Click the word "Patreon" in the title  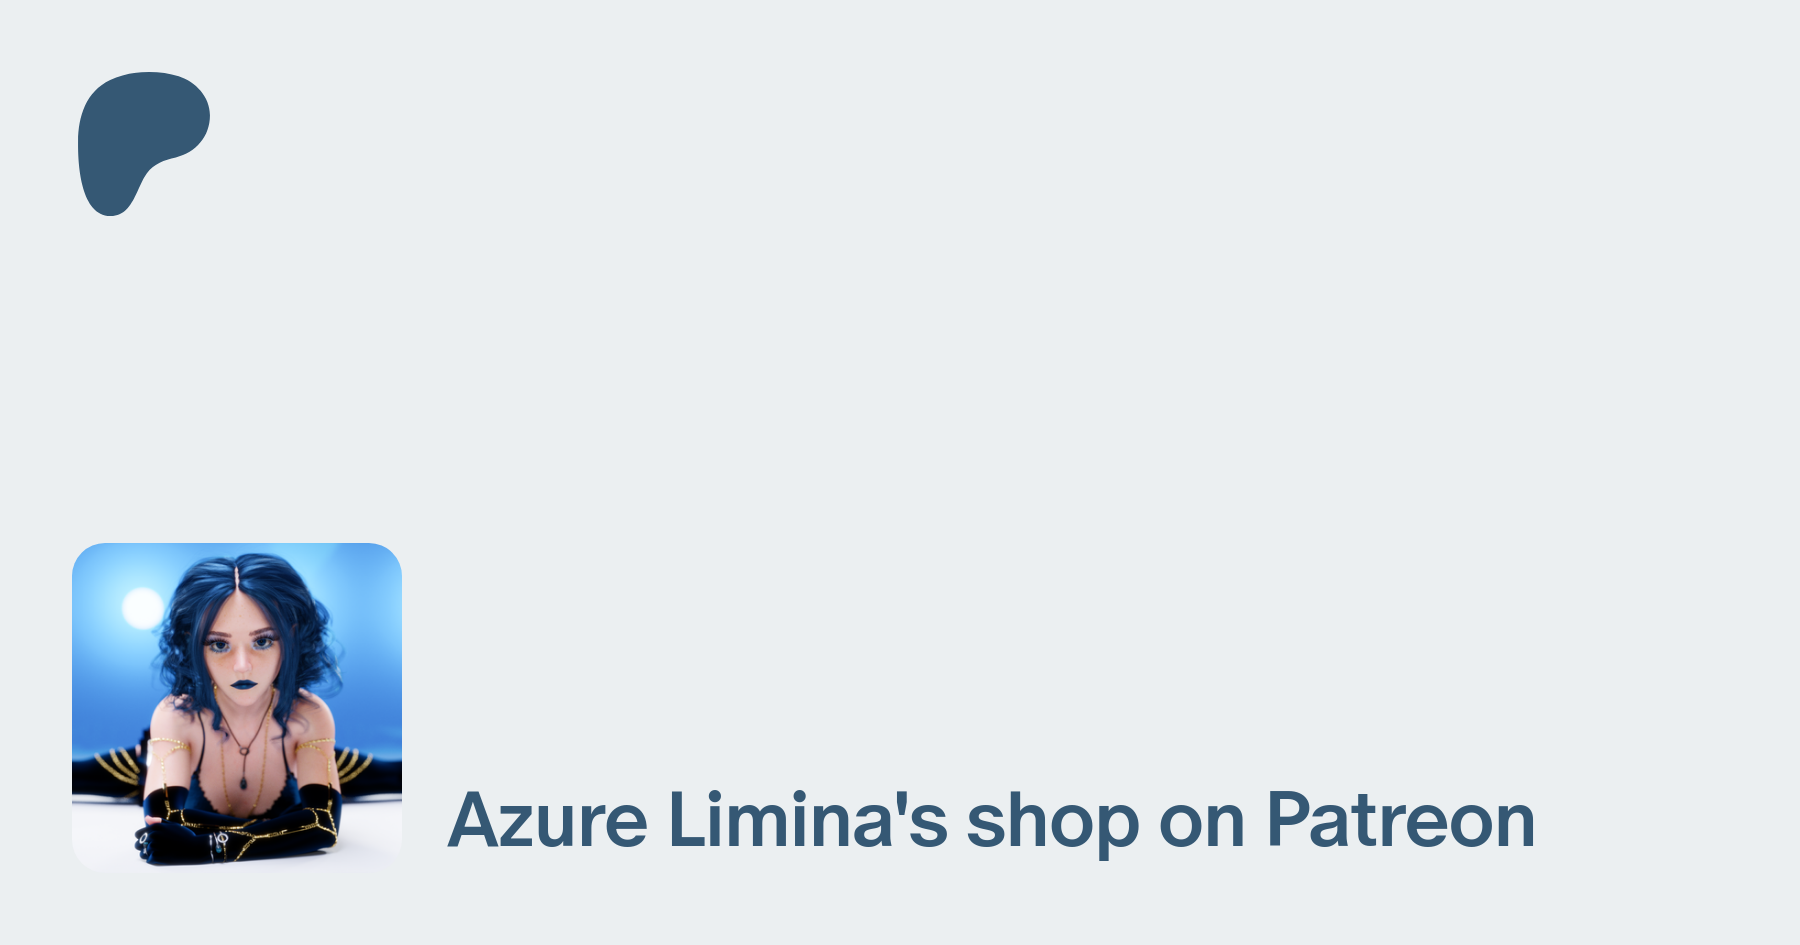point(1401,821)
